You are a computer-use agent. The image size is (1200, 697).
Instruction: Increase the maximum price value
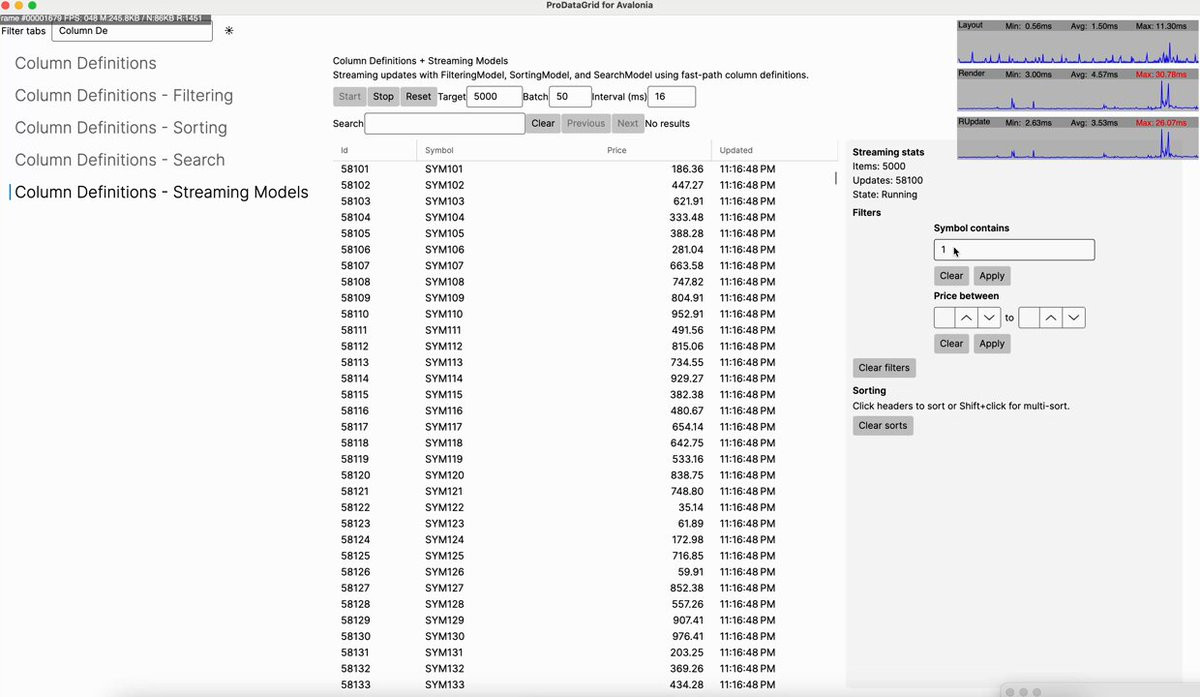coord(1051,318)
